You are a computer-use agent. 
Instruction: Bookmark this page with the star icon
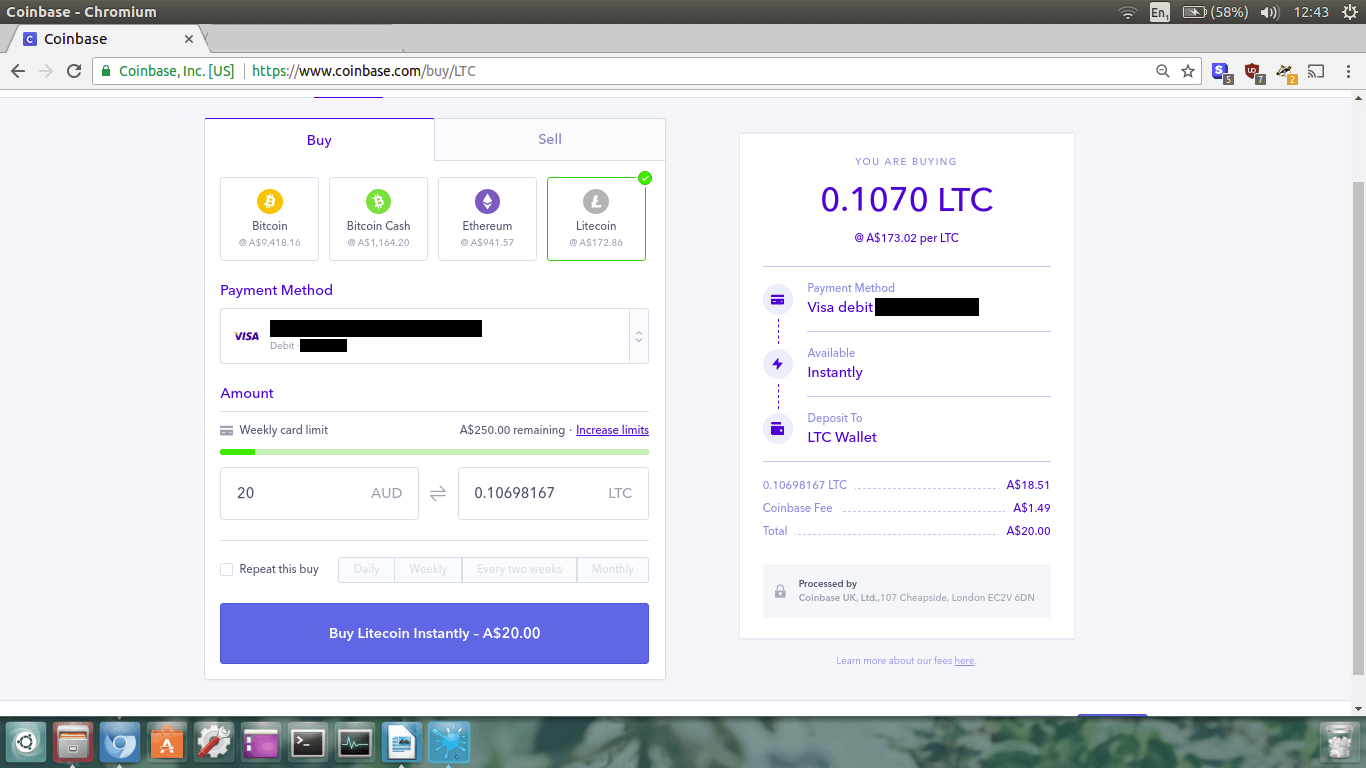1188,71
